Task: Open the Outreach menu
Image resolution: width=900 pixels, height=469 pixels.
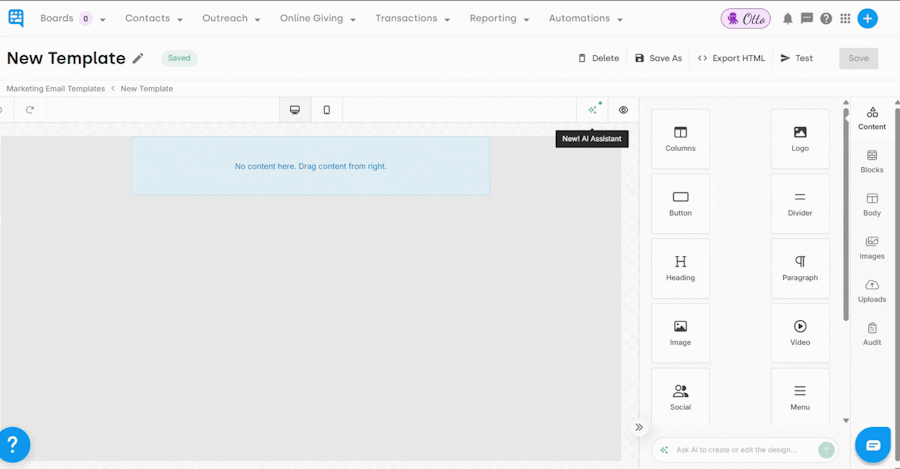Action: [x=225, y=18]
